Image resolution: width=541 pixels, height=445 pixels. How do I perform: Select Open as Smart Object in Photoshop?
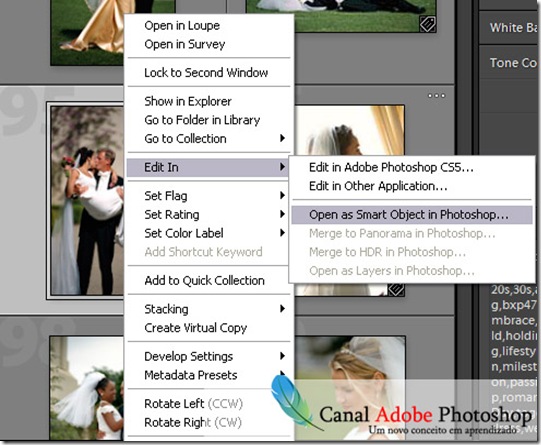[412, 215]
